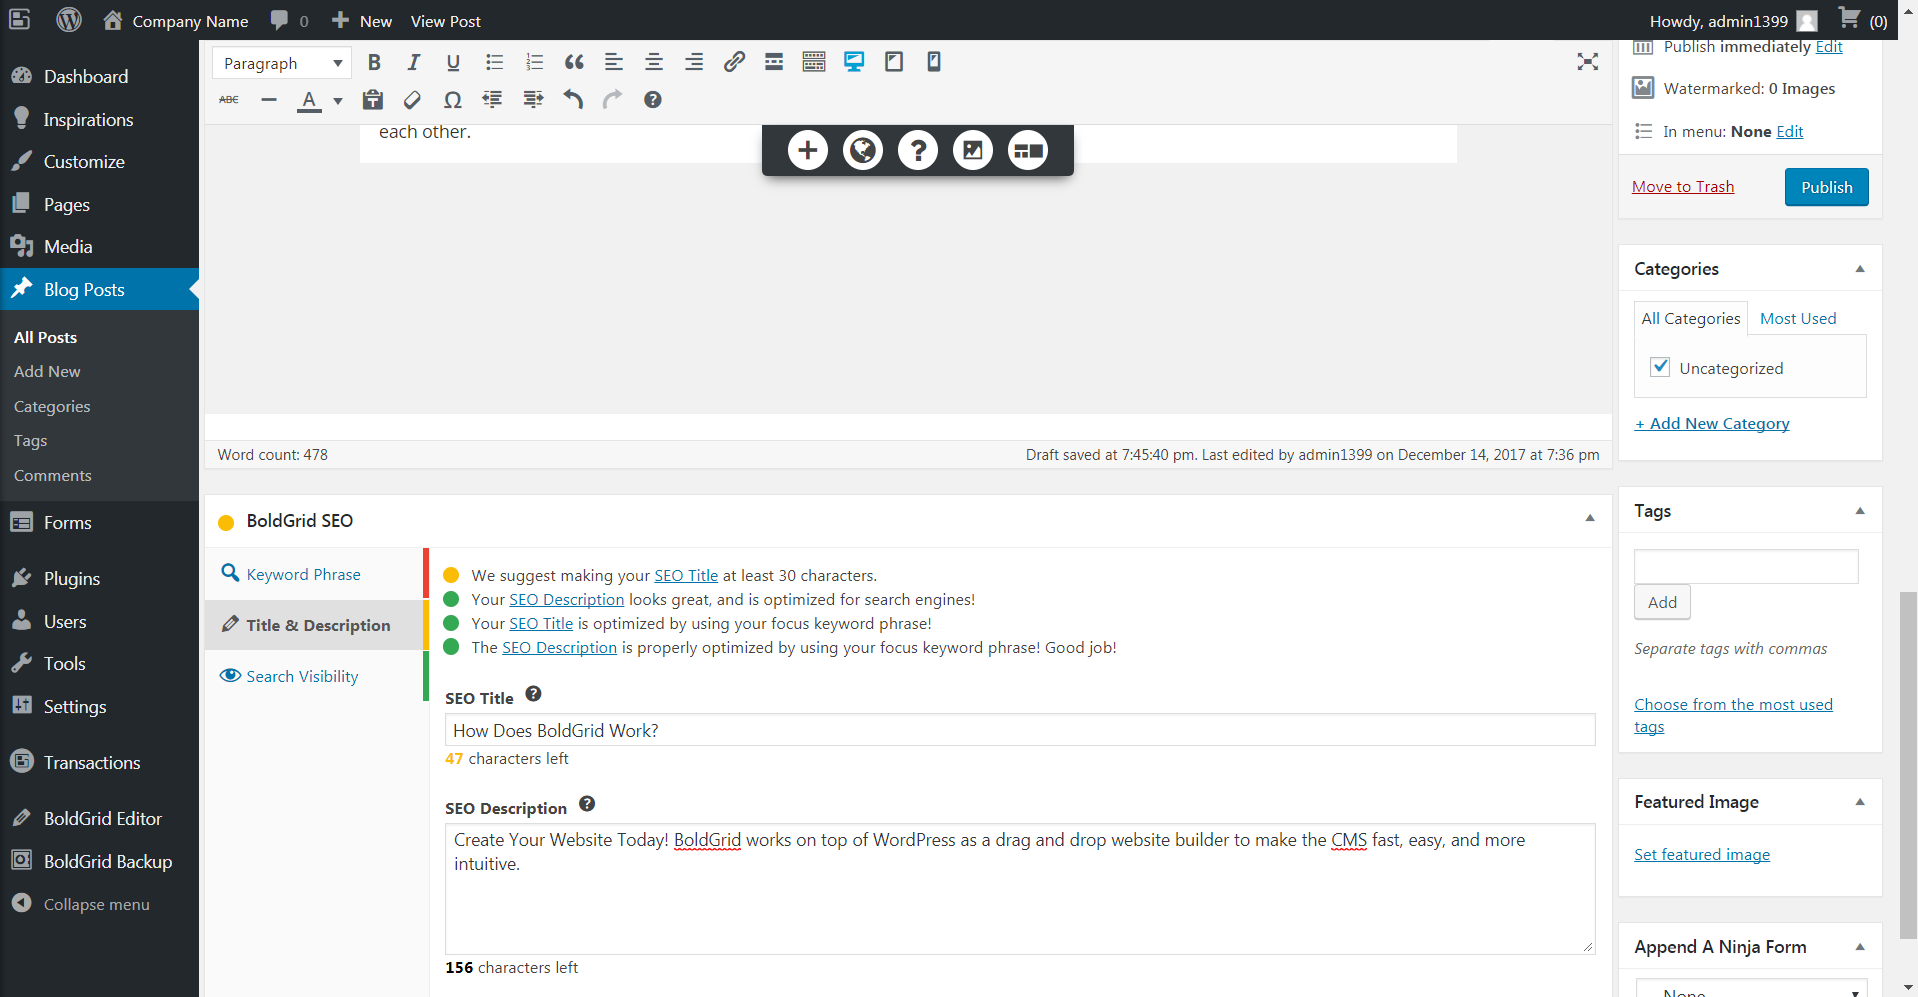Click the plus add-block button
This screenshot has height=997, width=1918.
tap(808, 151)
